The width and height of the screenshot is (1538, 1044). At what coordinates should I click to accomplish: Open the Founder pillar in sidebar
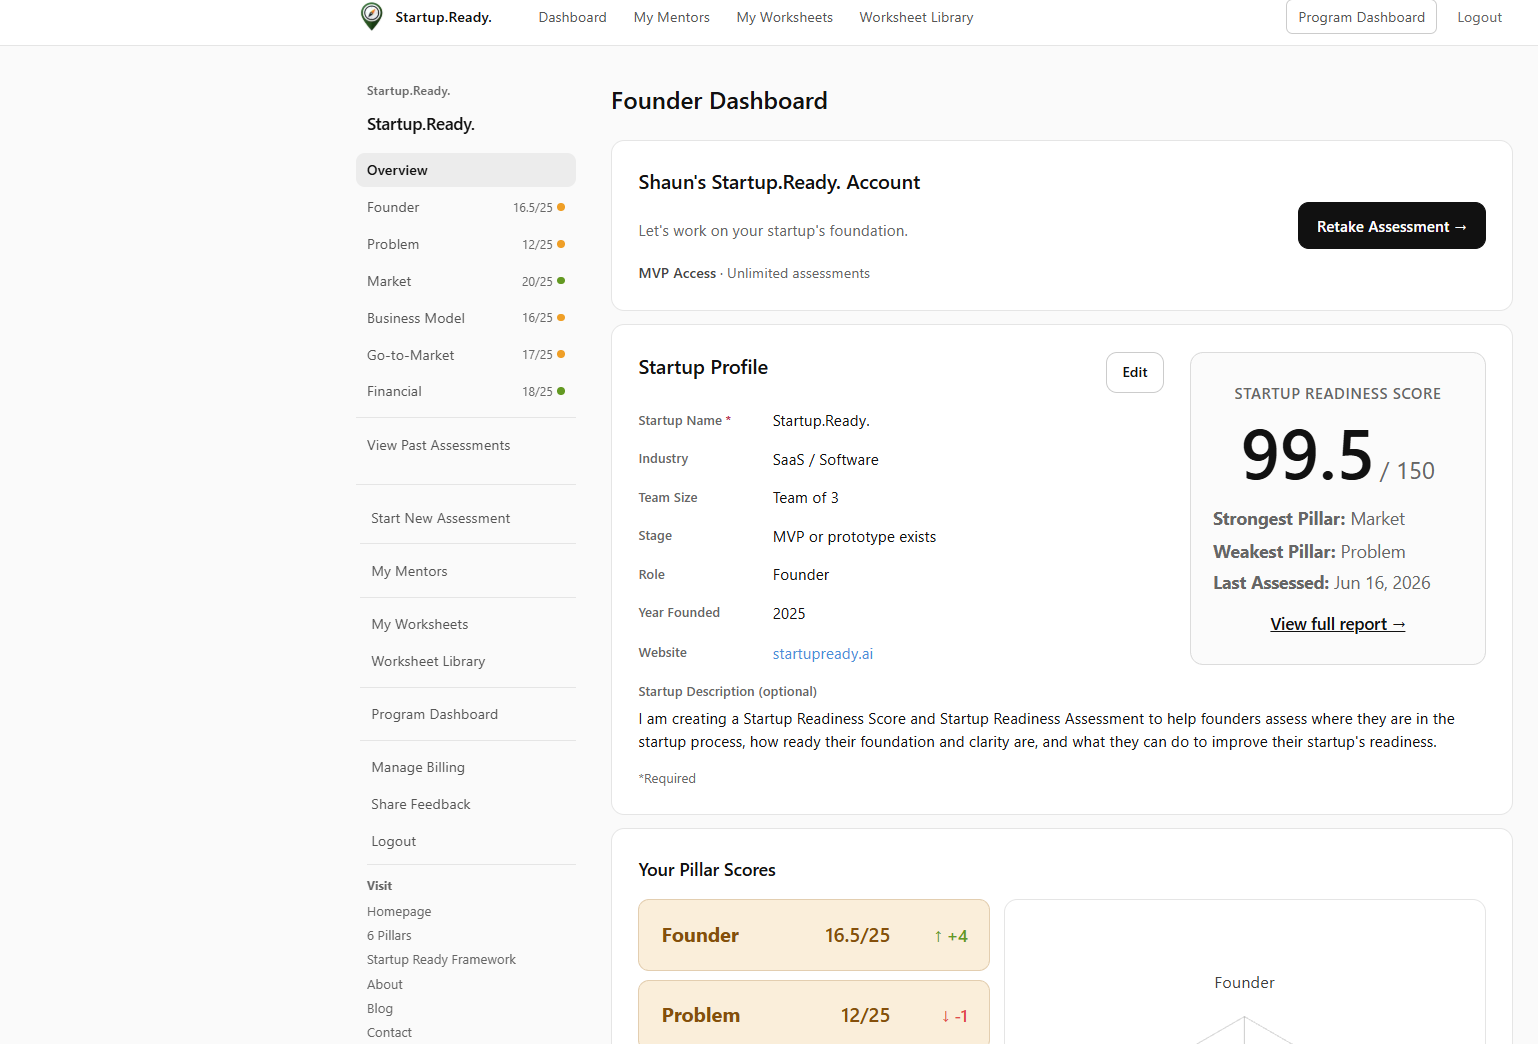[x=466, y=207]
